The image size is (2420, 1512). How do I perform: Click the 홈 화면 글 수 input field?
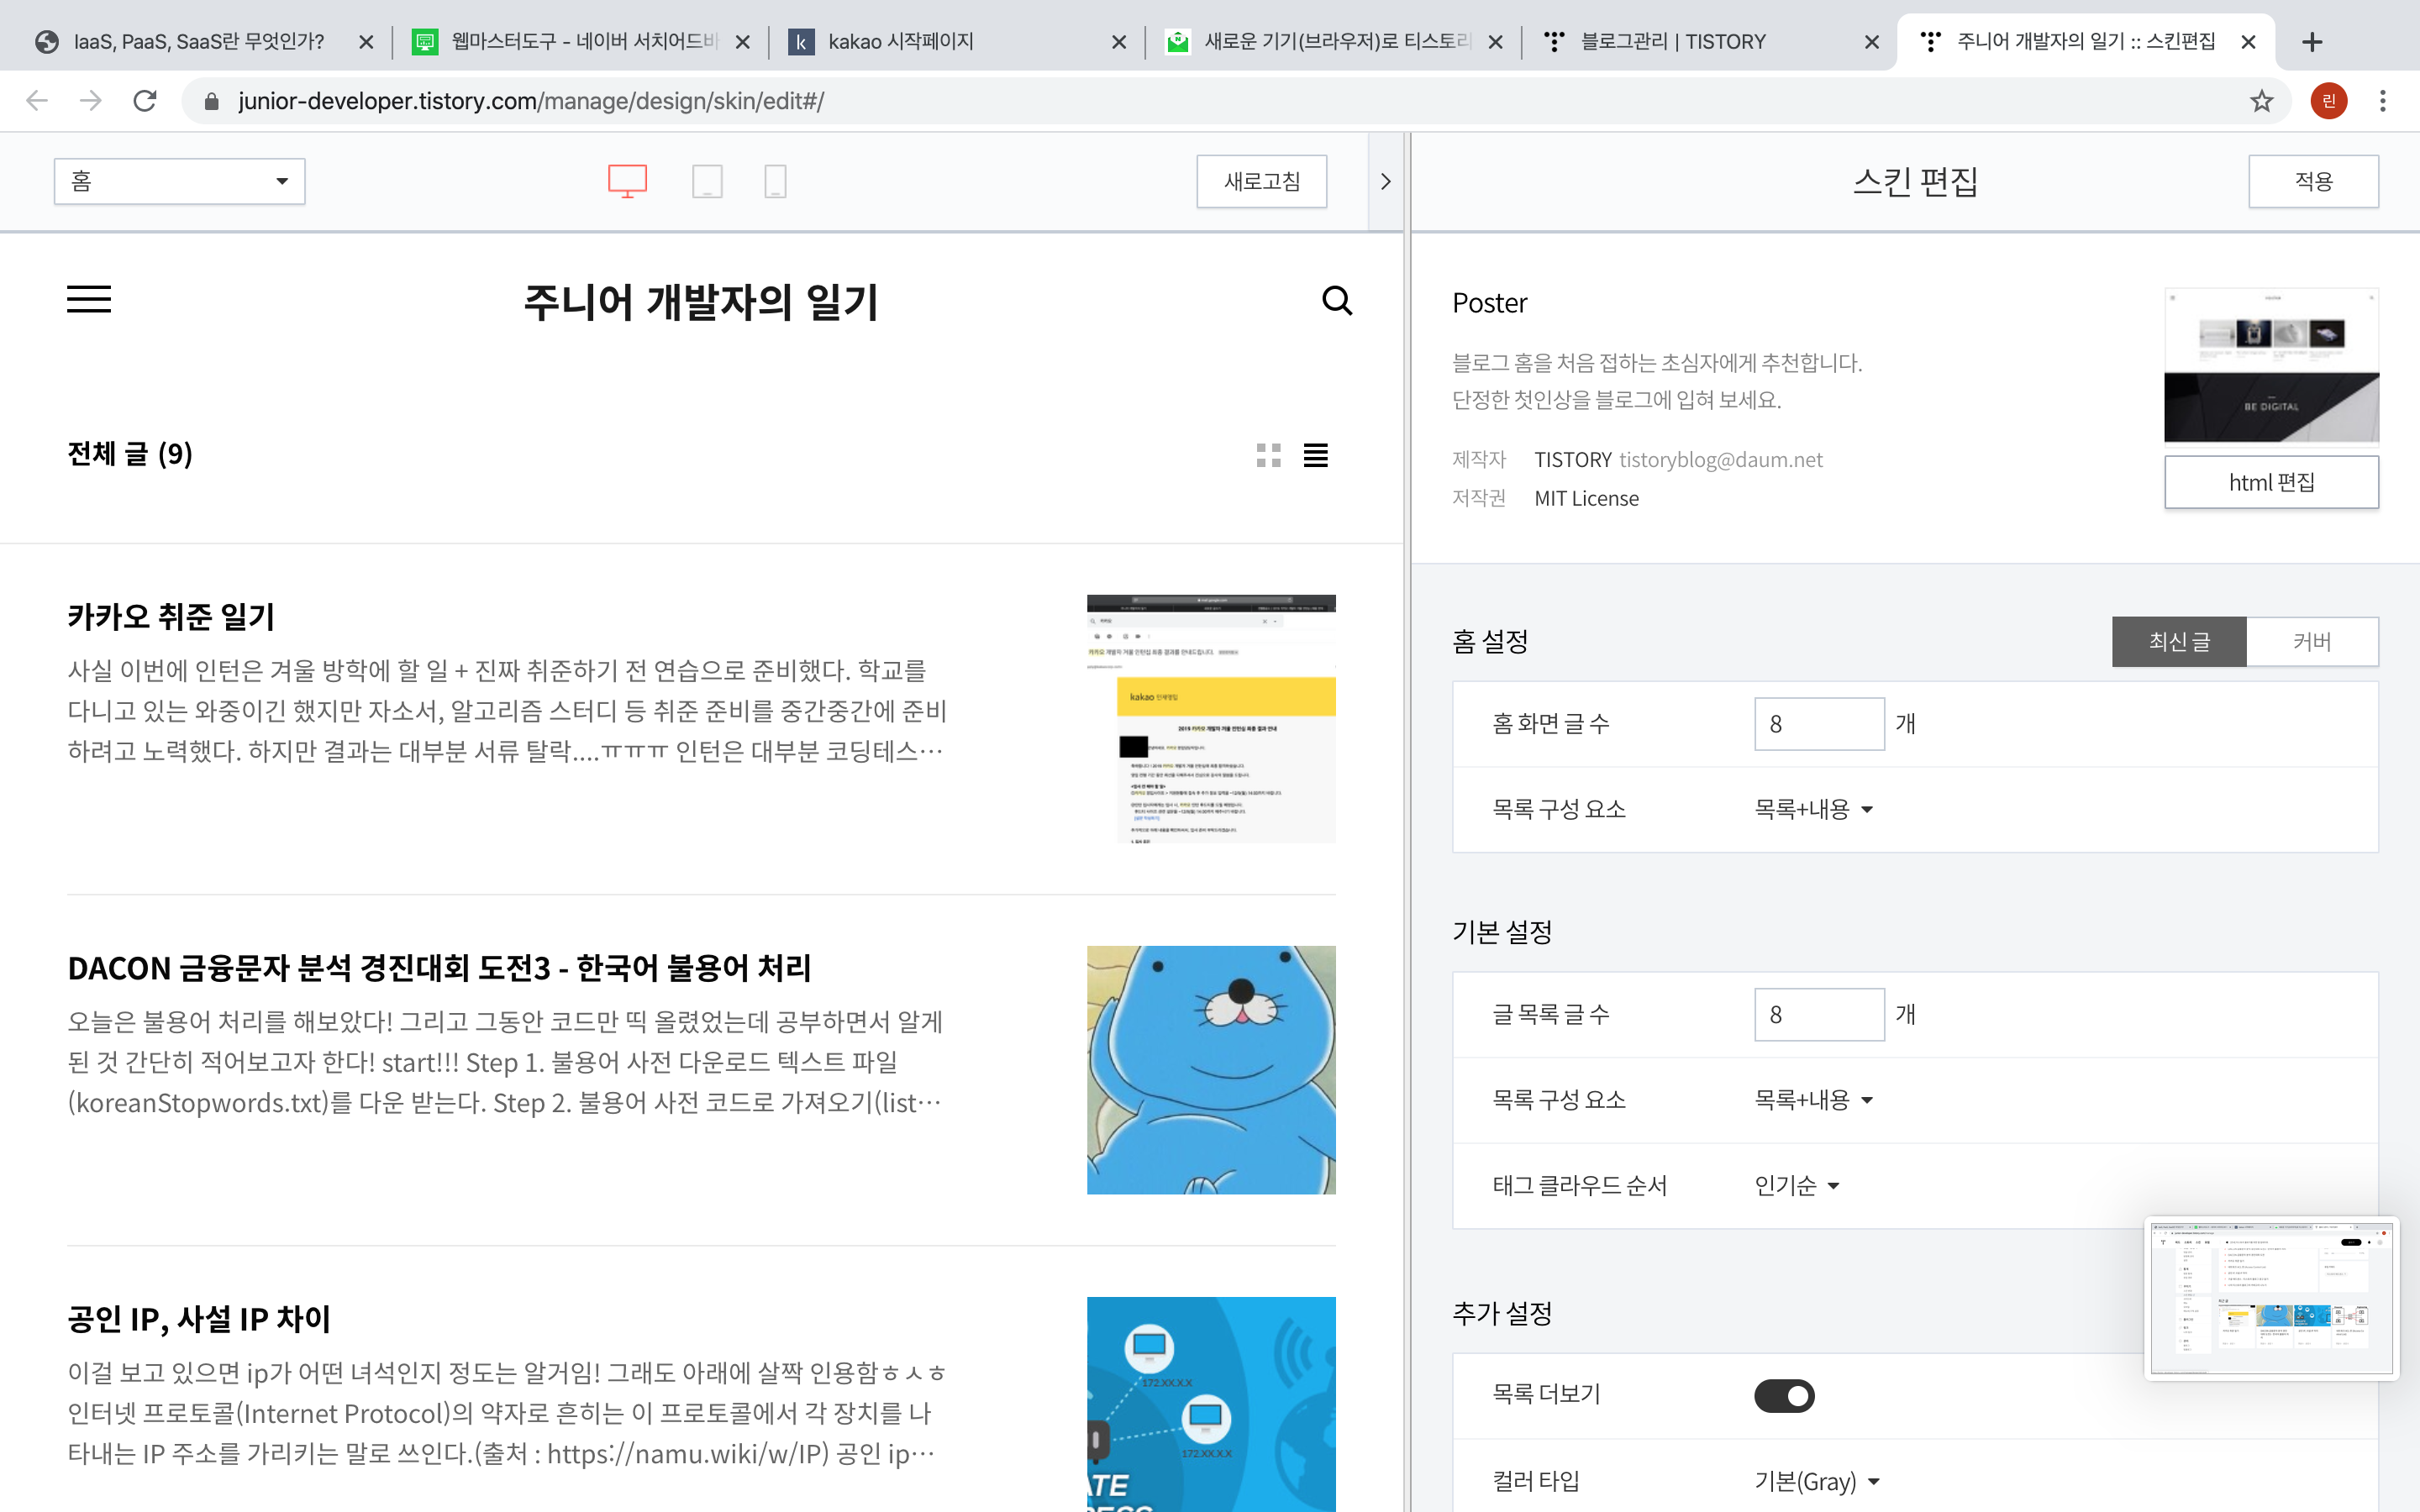[x=1818, y=724]
